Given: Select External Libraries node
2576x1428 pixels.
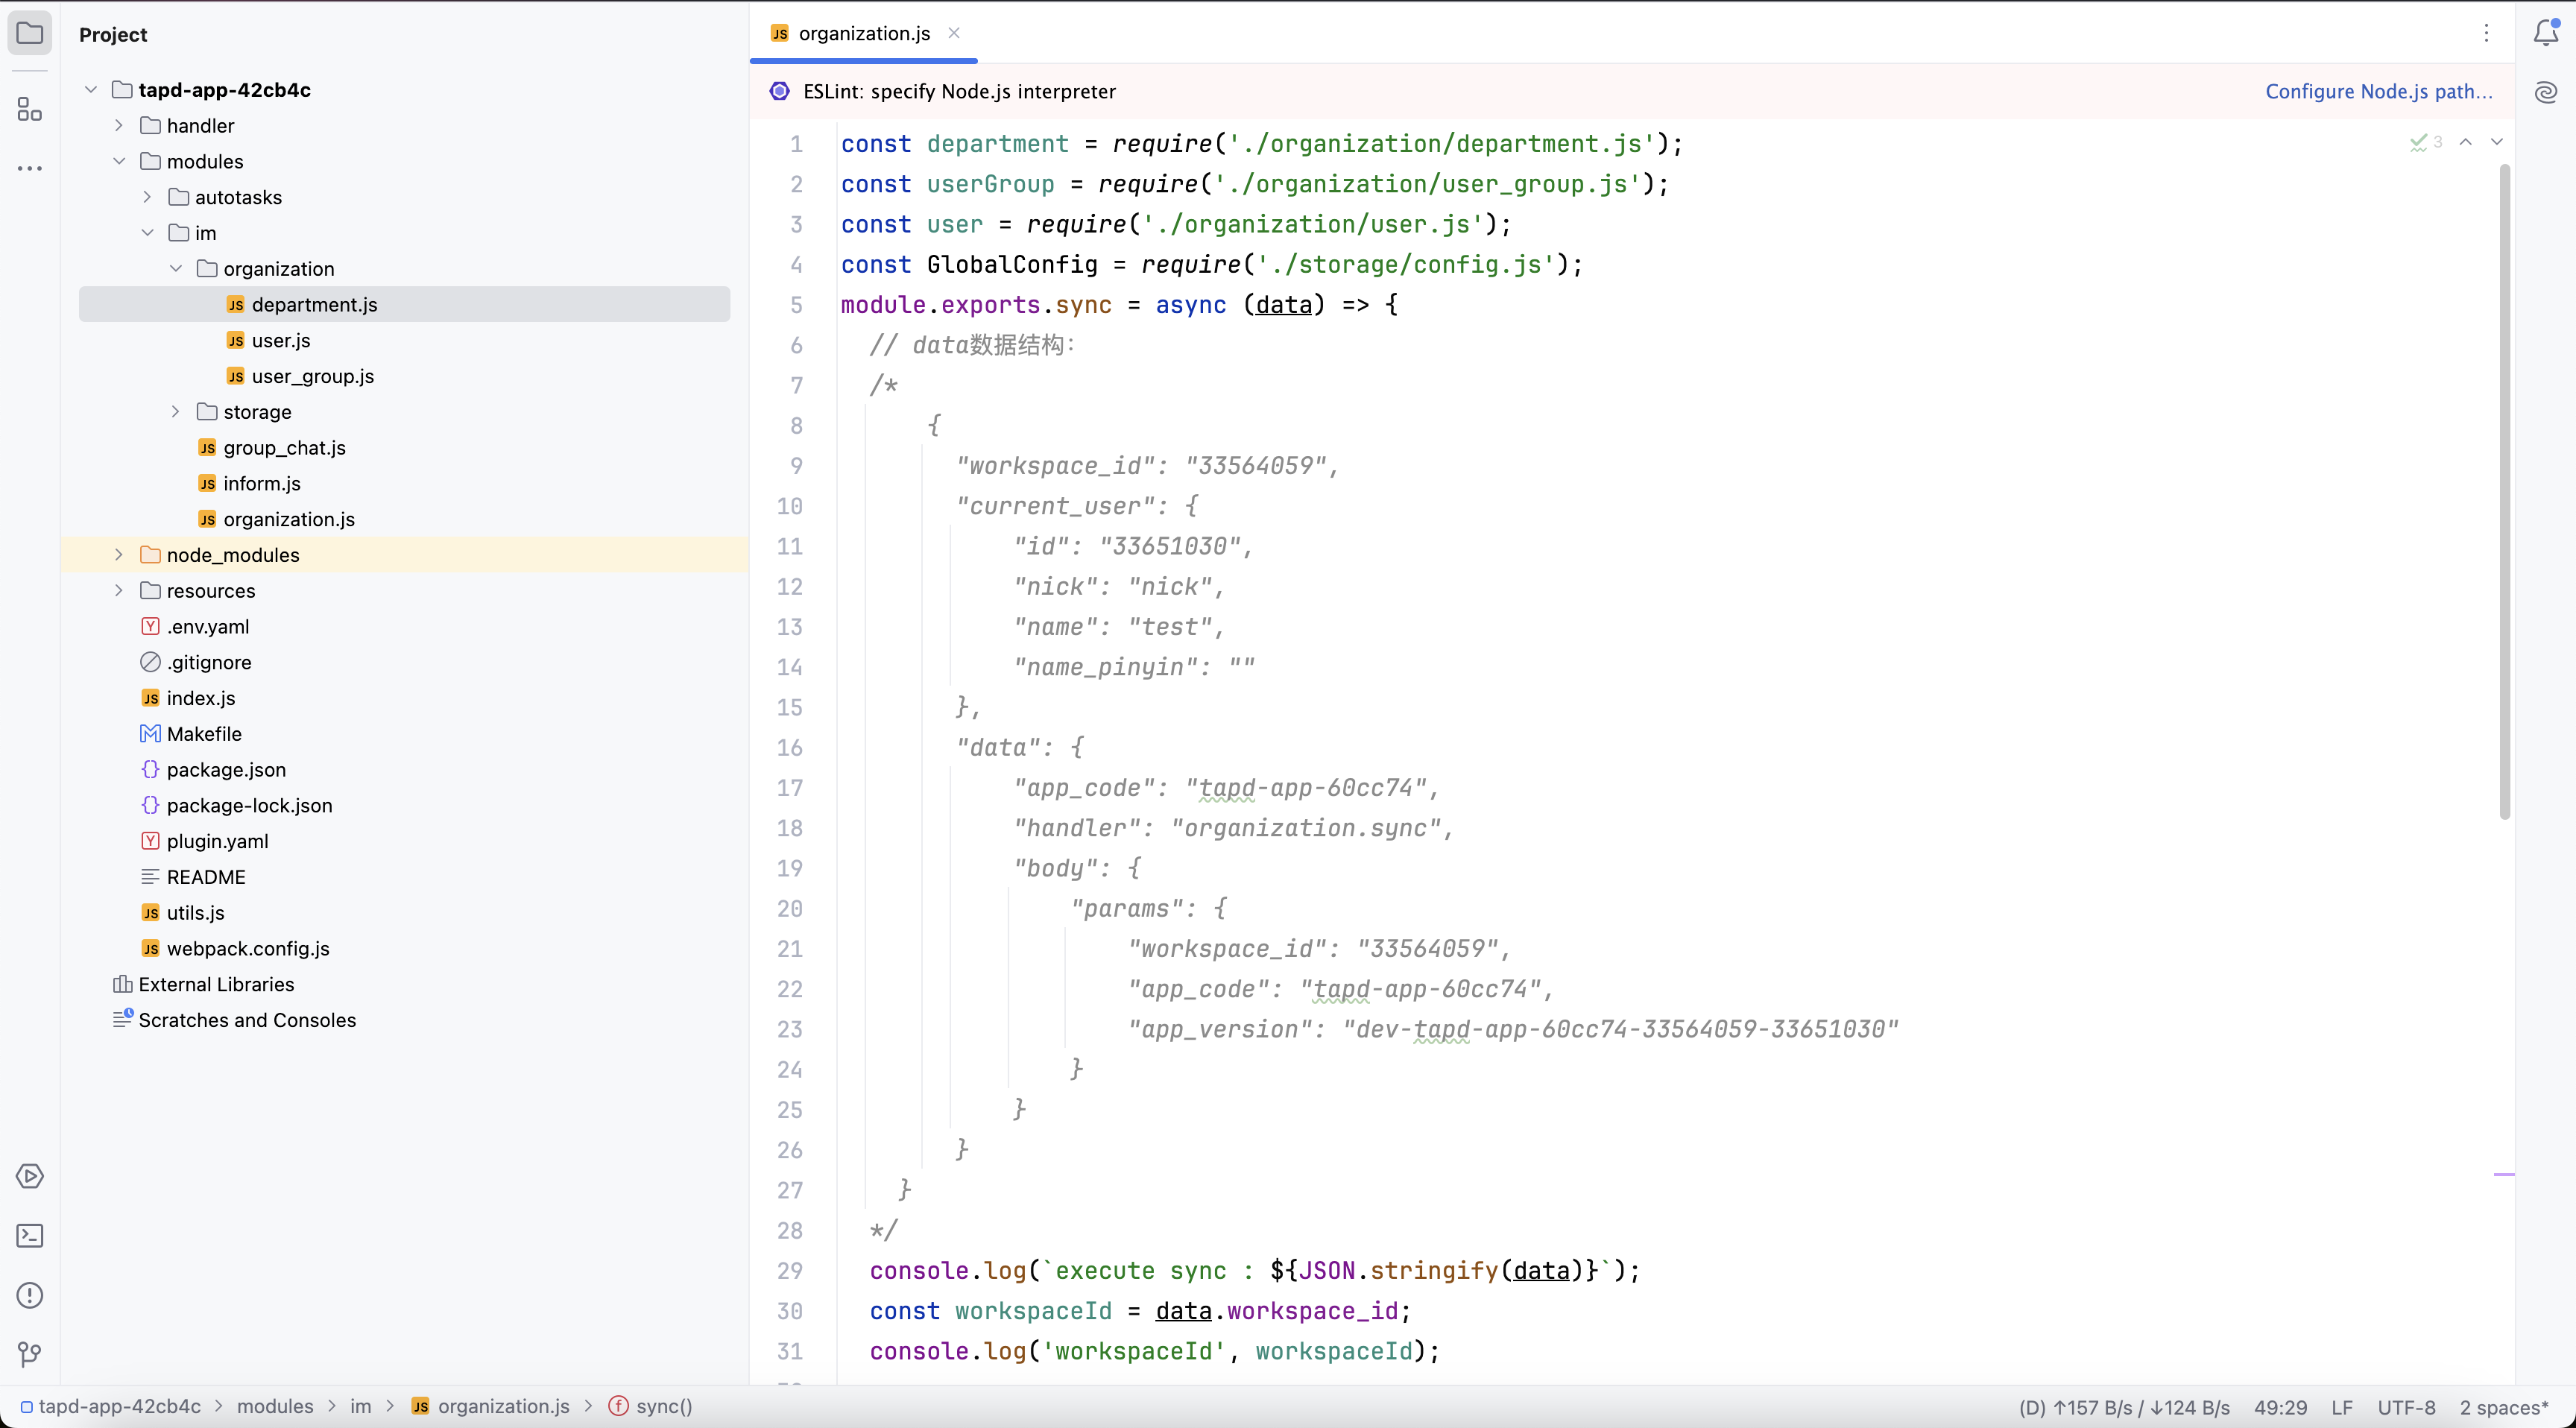Looking at the screenshot, I should [216, 984].
